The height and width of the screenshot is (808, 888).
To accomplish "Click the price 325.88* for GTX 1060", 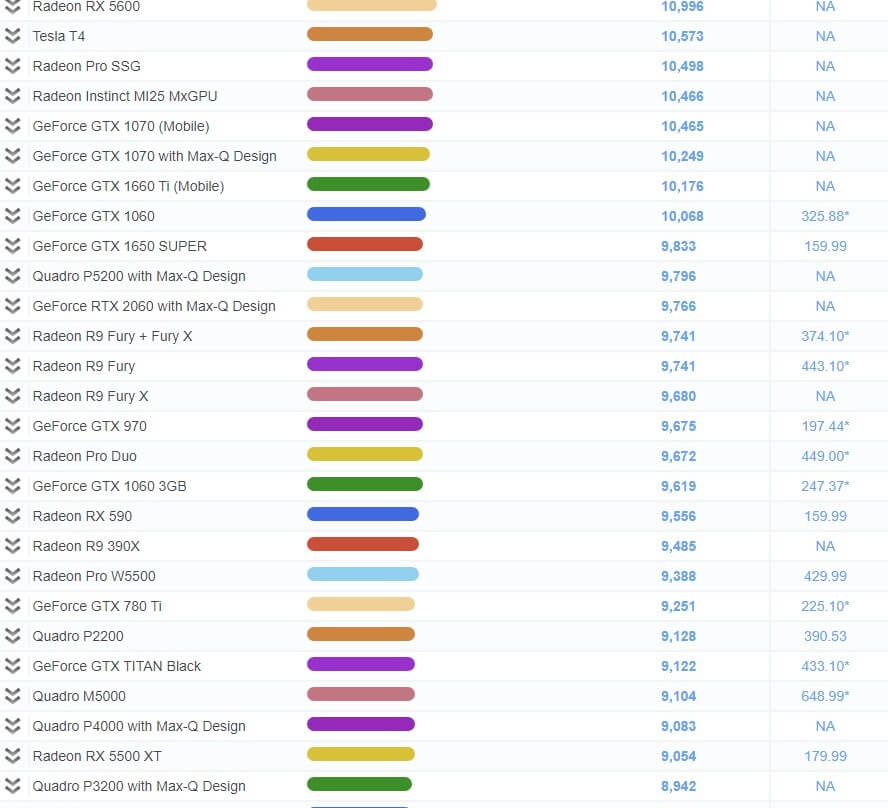I will tap(825, 216).
